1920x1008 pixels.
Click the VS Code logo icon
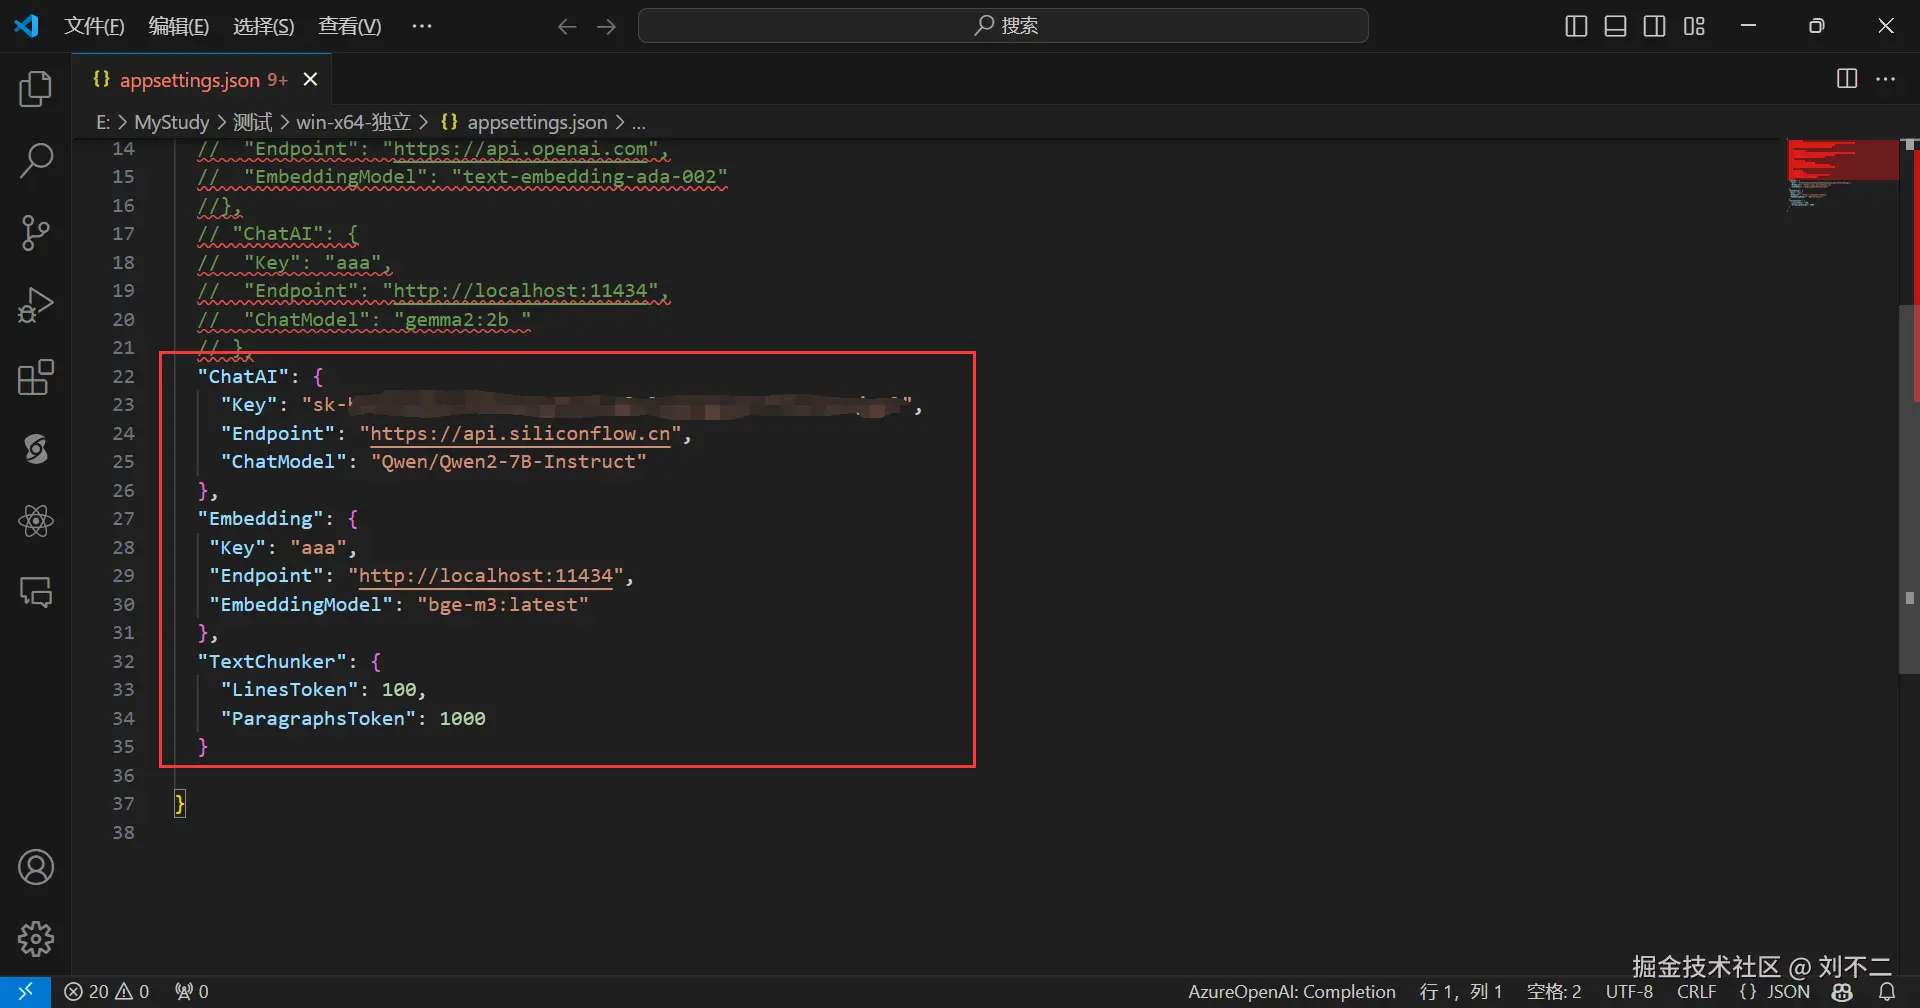pyautogui.click(x=26, y=26)
